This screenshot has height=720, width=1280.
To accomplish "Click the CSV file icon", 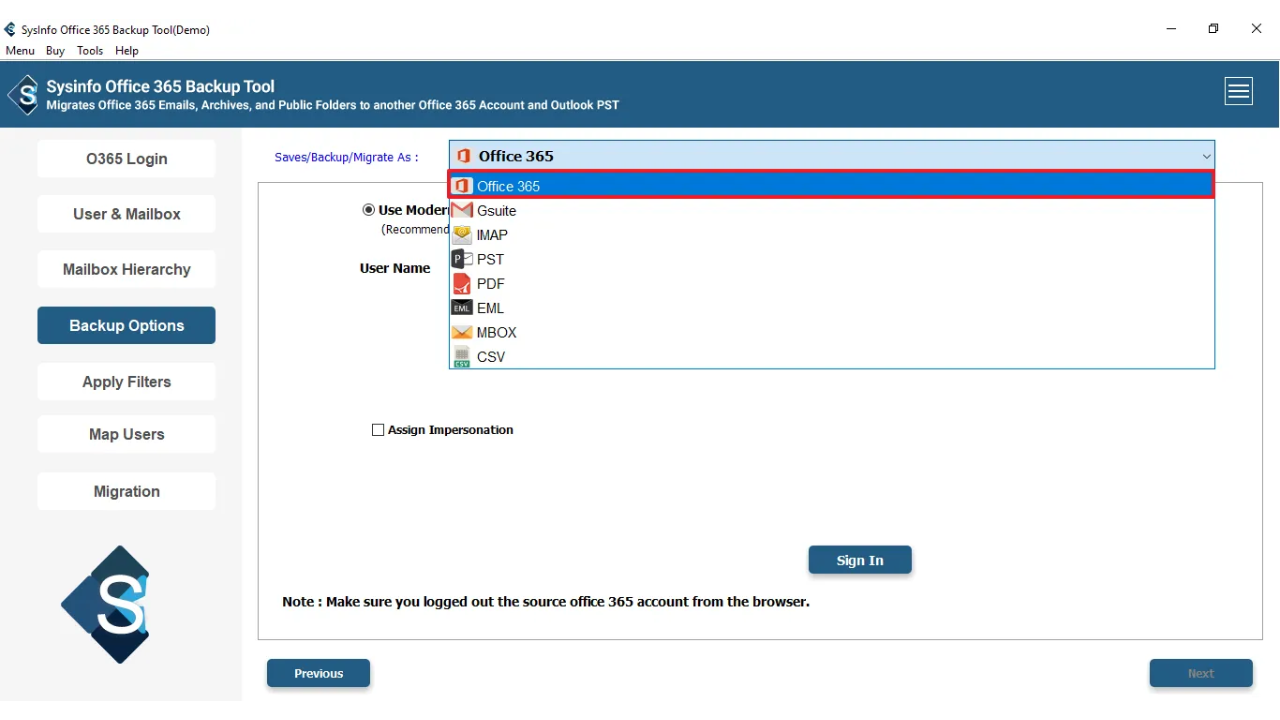I will tap(462, 357).
